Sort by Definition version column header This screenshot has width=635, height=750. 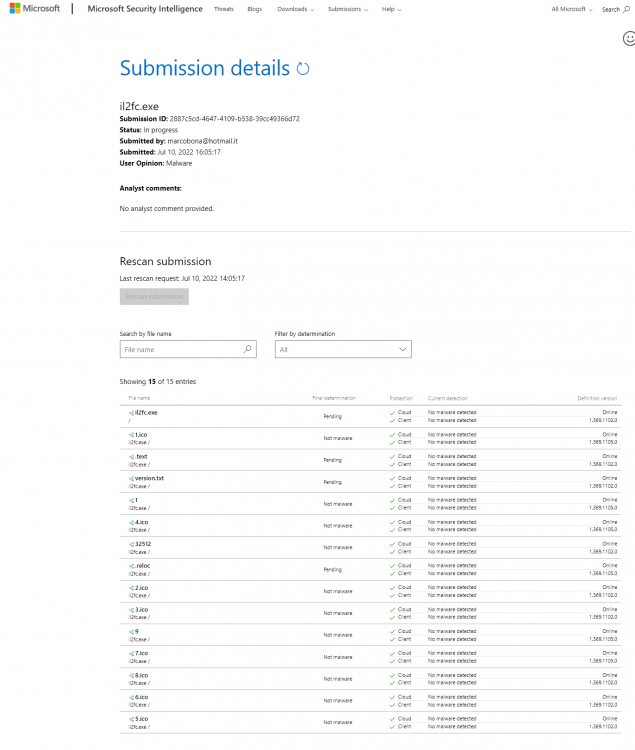point(597,398)
